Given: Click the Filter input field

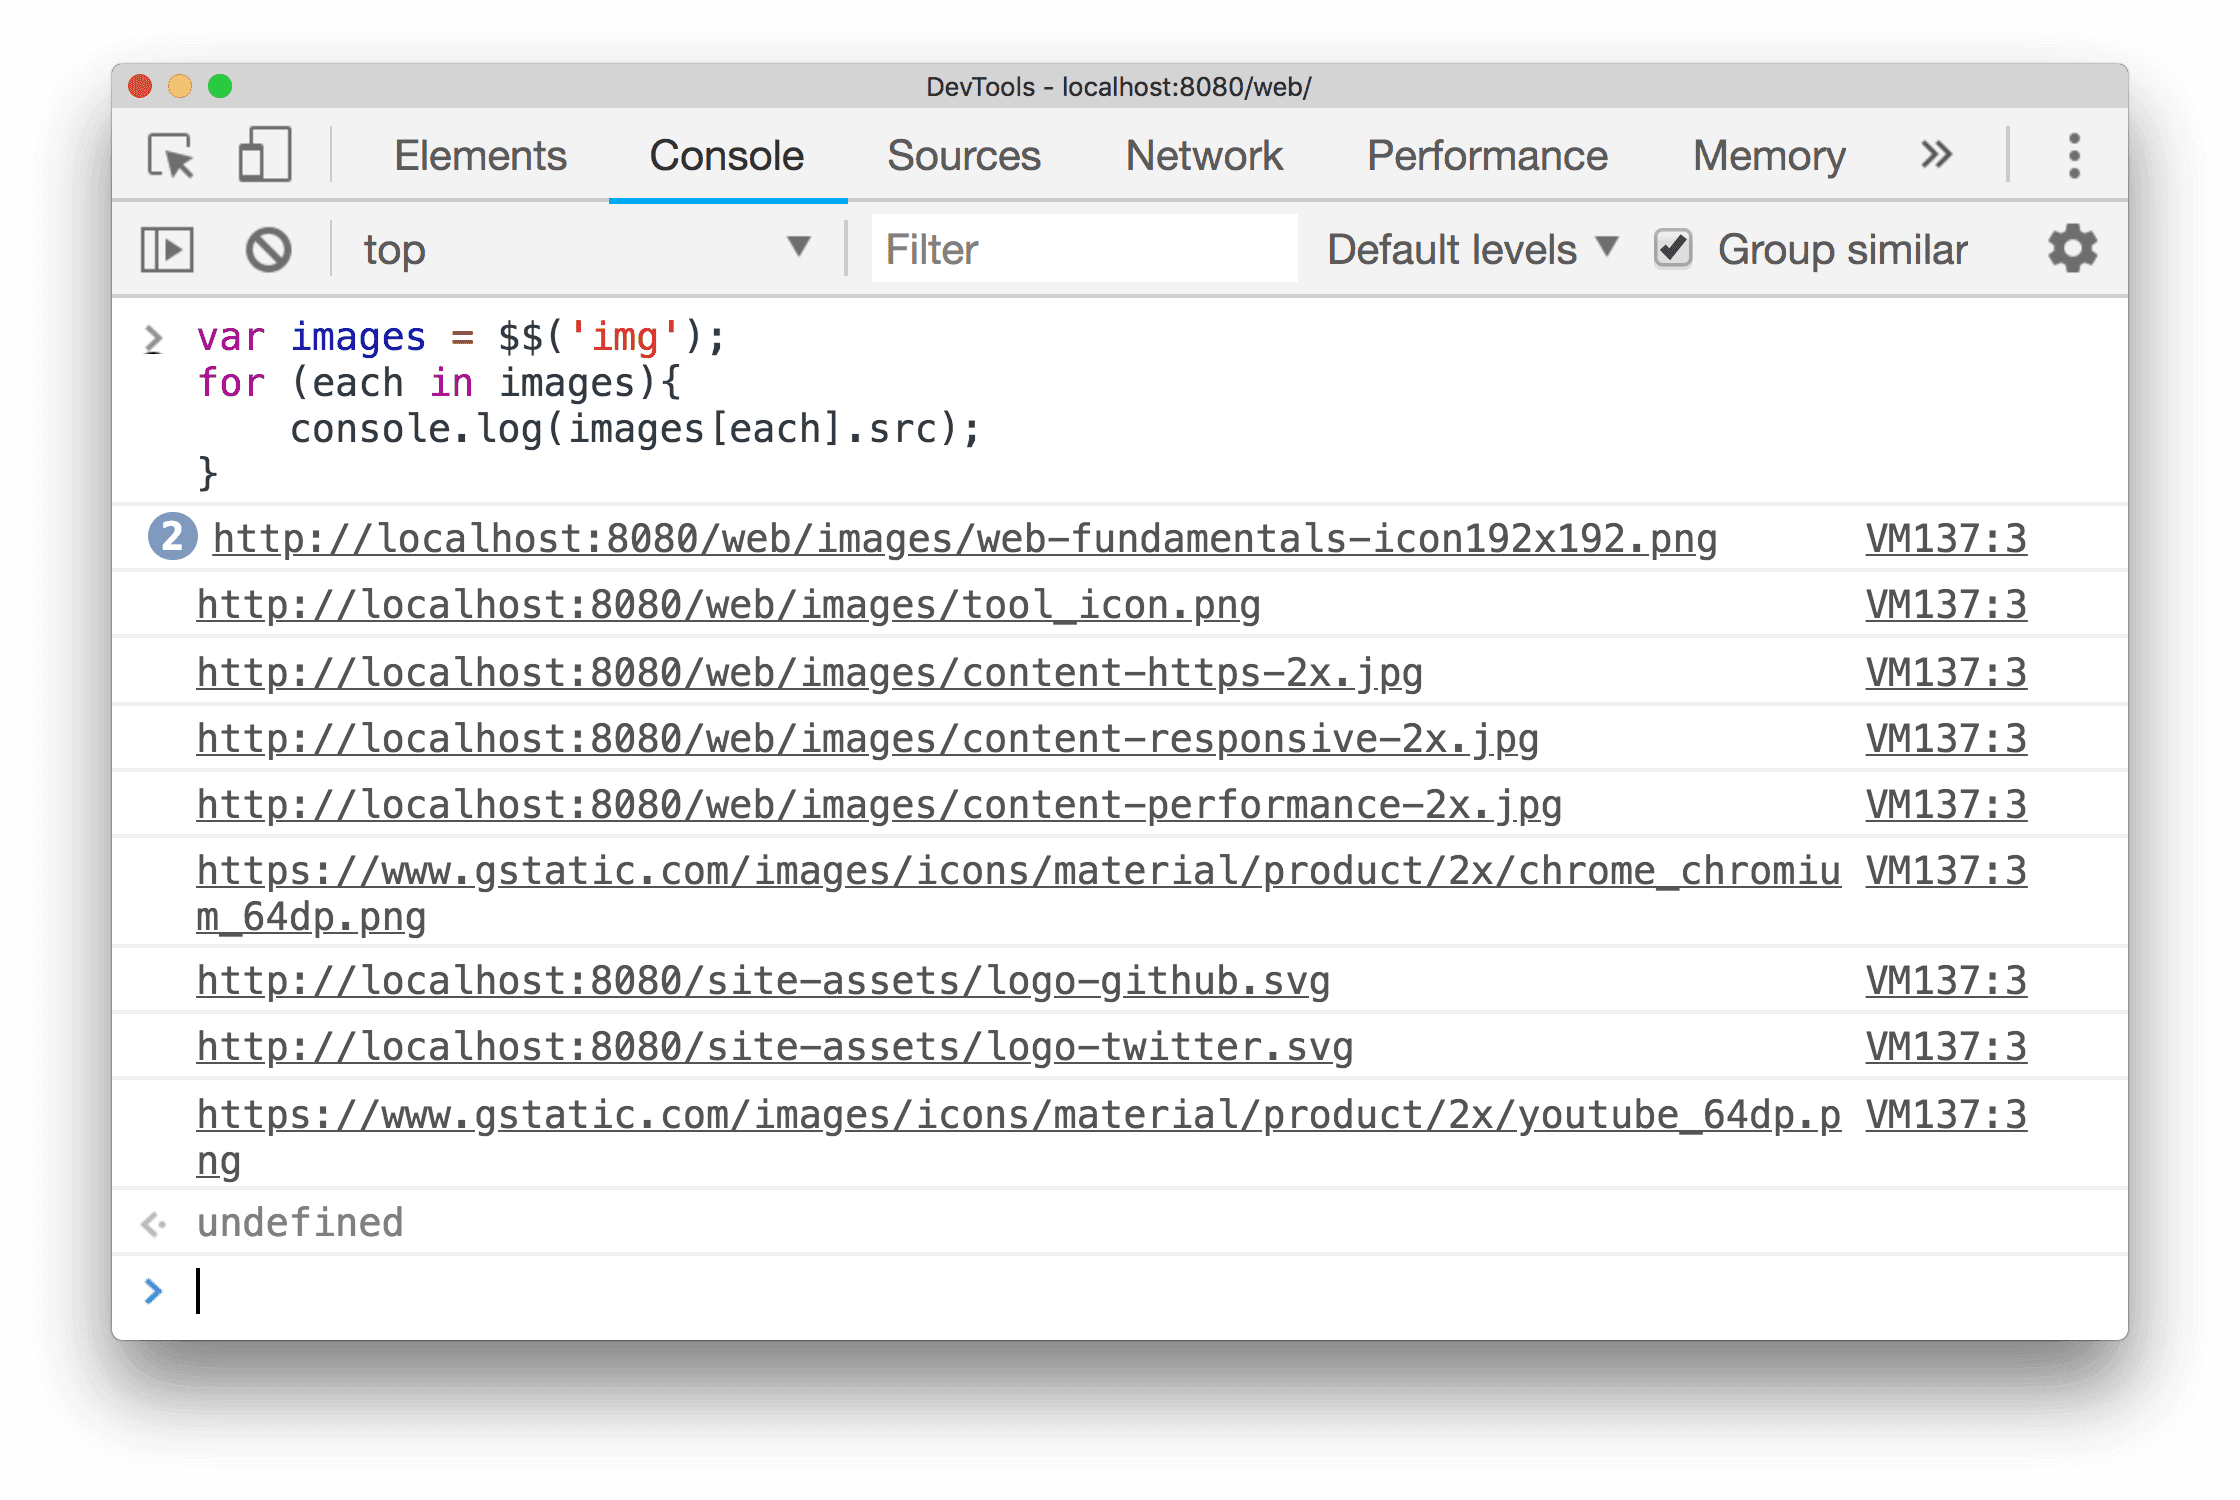Looking at the screenshot, I should (1071, 249).
